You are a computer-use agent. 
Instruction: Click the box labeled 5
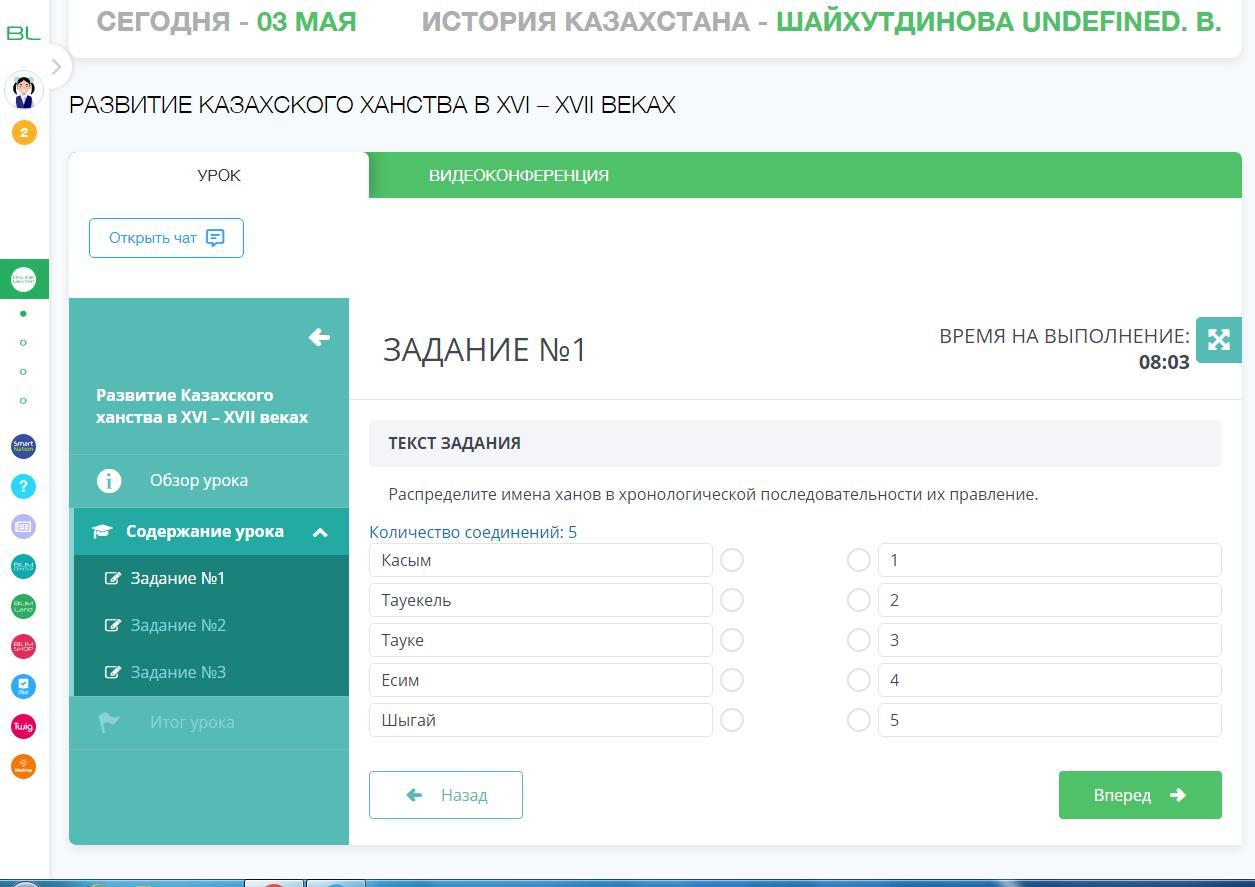point(1050,720)
